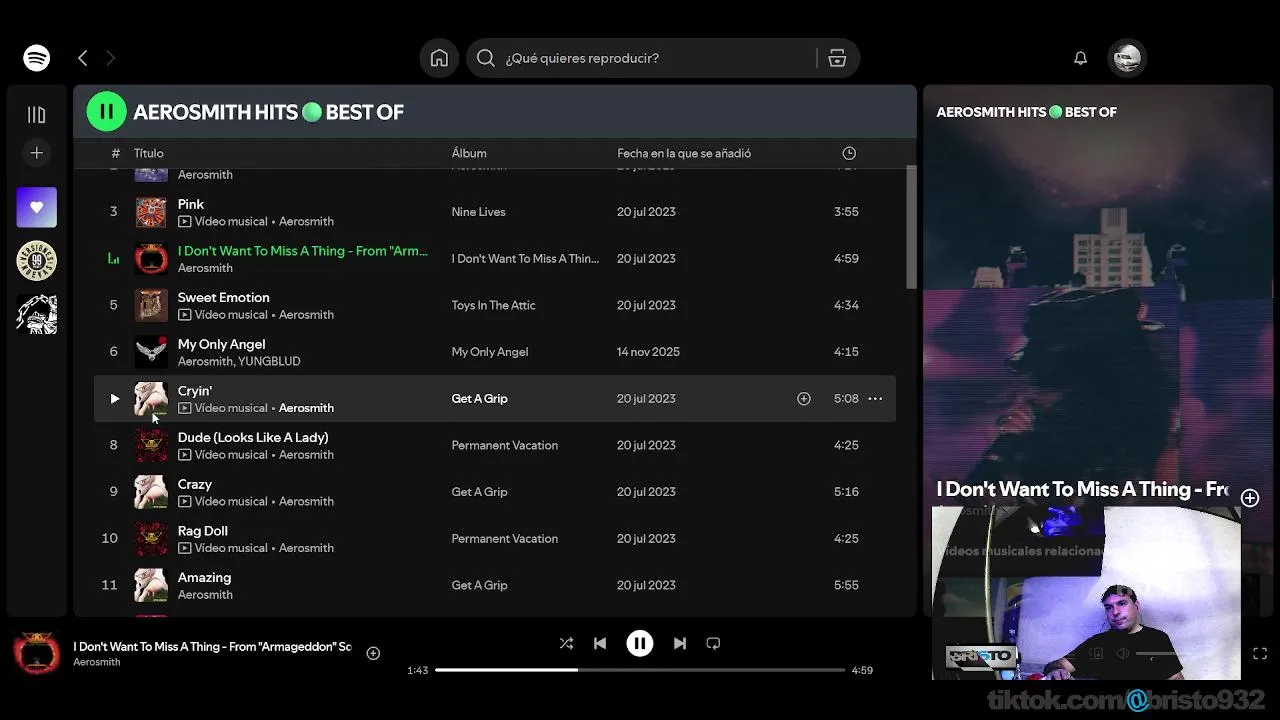Click search magnifier icon

(x=486, y=58)
